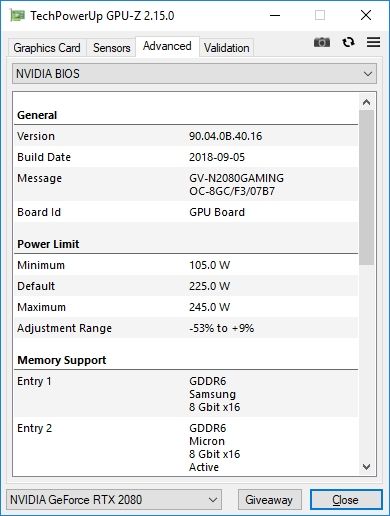Expand the NVIDIA BIOS dropdown
Viewport: 390px width, 516px height.
tap(194, 74)
